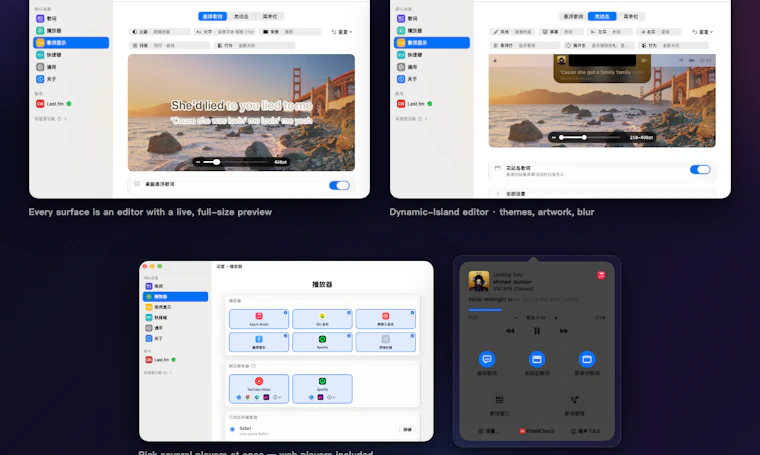
Task: Click the Michael Jackson album artwork in popover
Action: click(478, 281)
